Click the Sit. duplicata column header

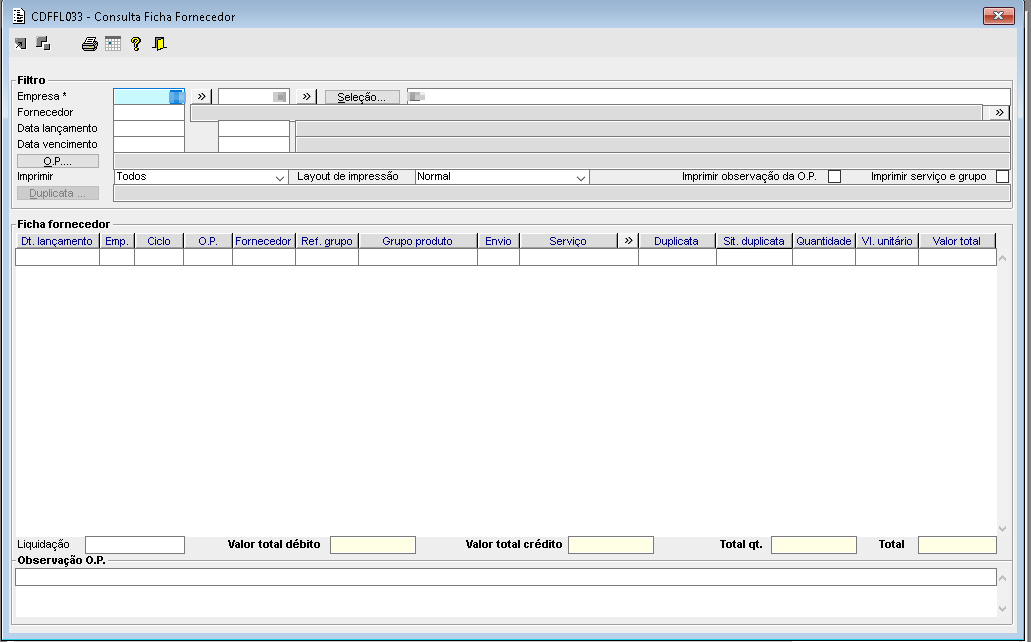click(x=754, y=241)
